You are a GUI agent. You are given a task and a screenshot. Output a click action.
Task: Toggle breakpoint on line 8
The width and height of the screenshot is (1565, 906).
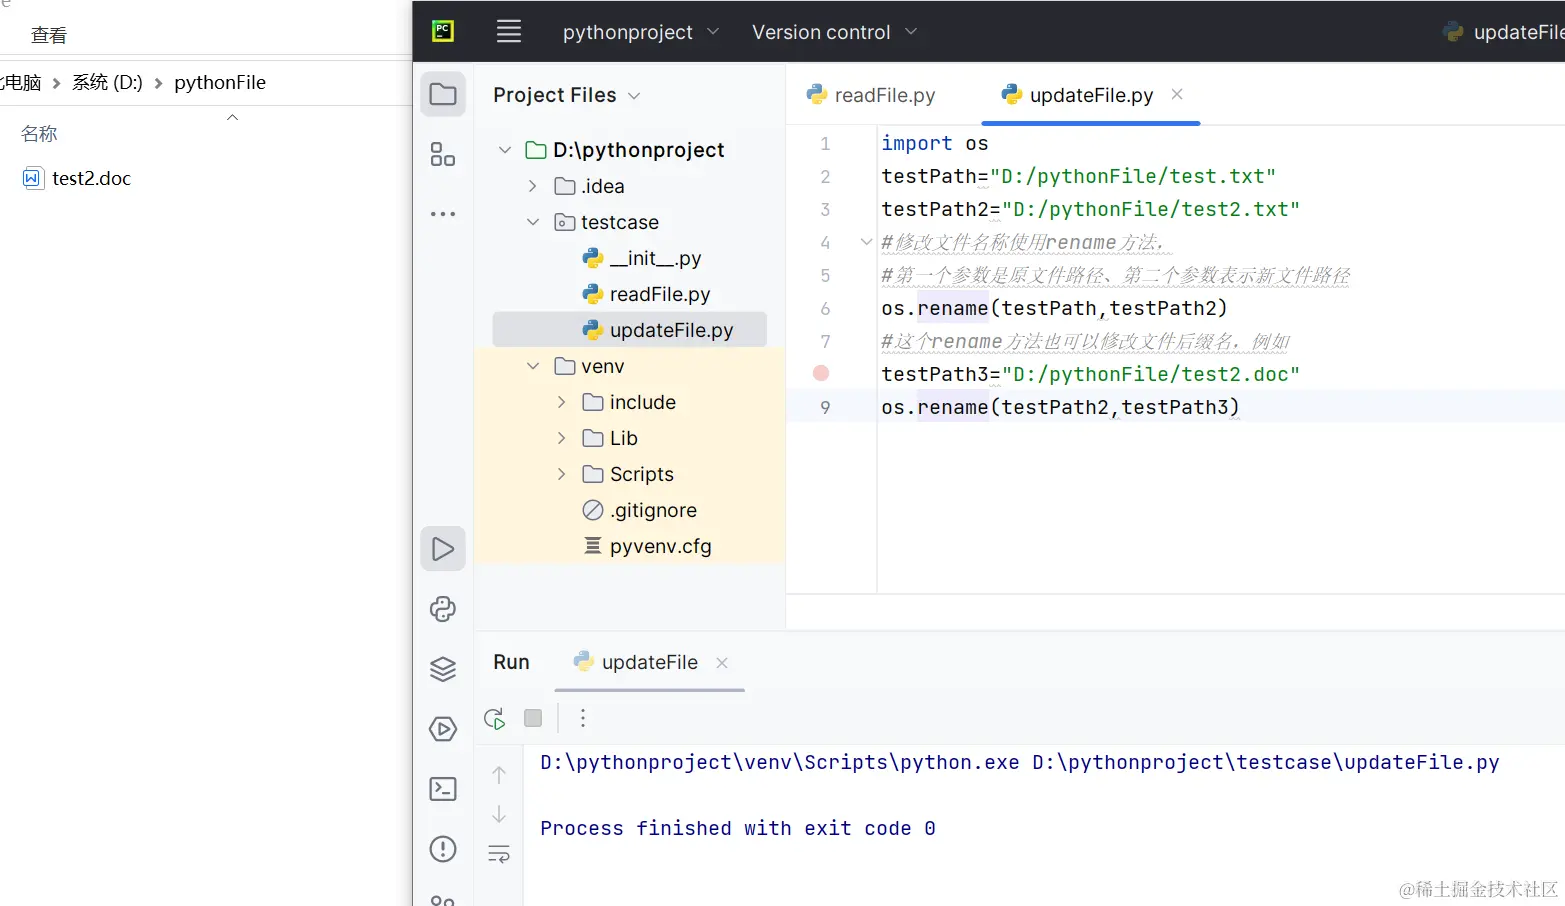tap(821, 373)
